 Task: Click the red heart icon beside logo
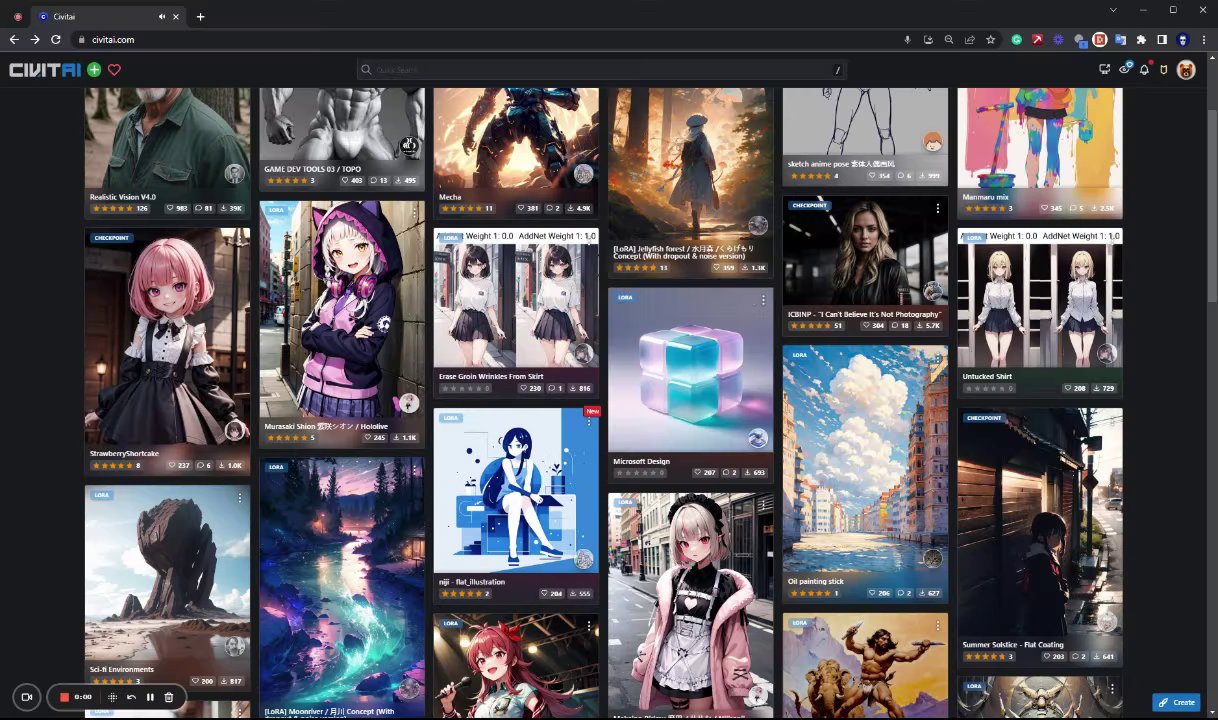[114, 70]
